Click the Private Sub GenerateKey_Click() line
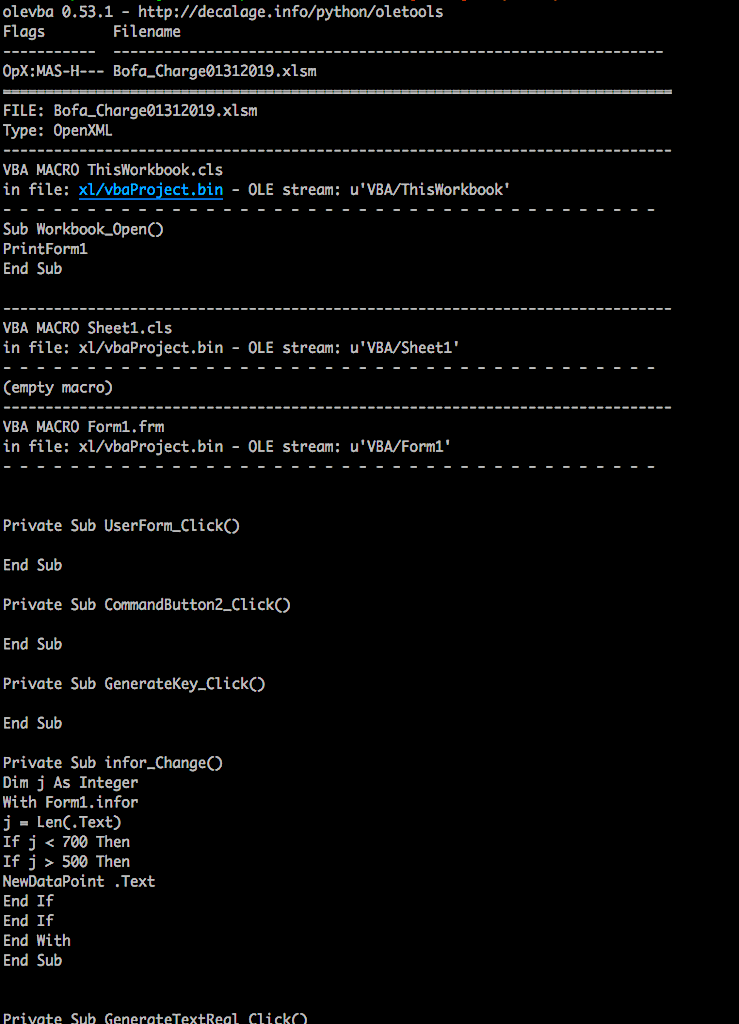The image size is (739, 1024). (x=134, y=684)
